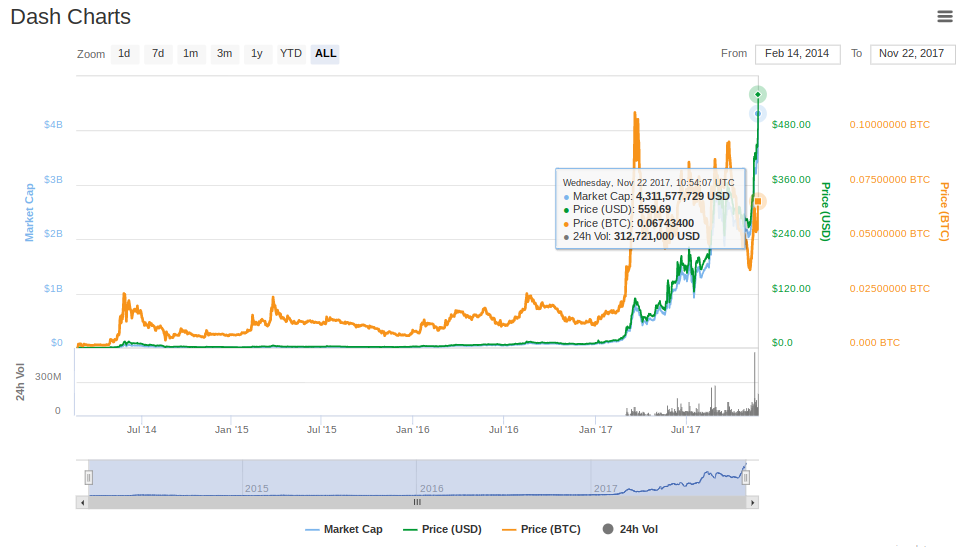Edit the To date field
The width and height of the screenshot is (974, 547).
pyautogui.click(x=911, y=54)
